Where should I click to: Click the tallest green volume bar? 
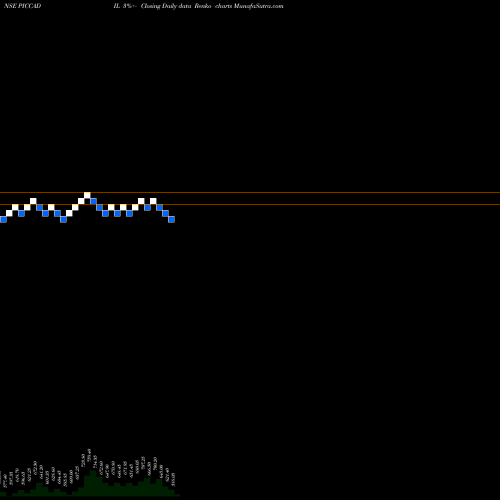(x=93, y=483)
